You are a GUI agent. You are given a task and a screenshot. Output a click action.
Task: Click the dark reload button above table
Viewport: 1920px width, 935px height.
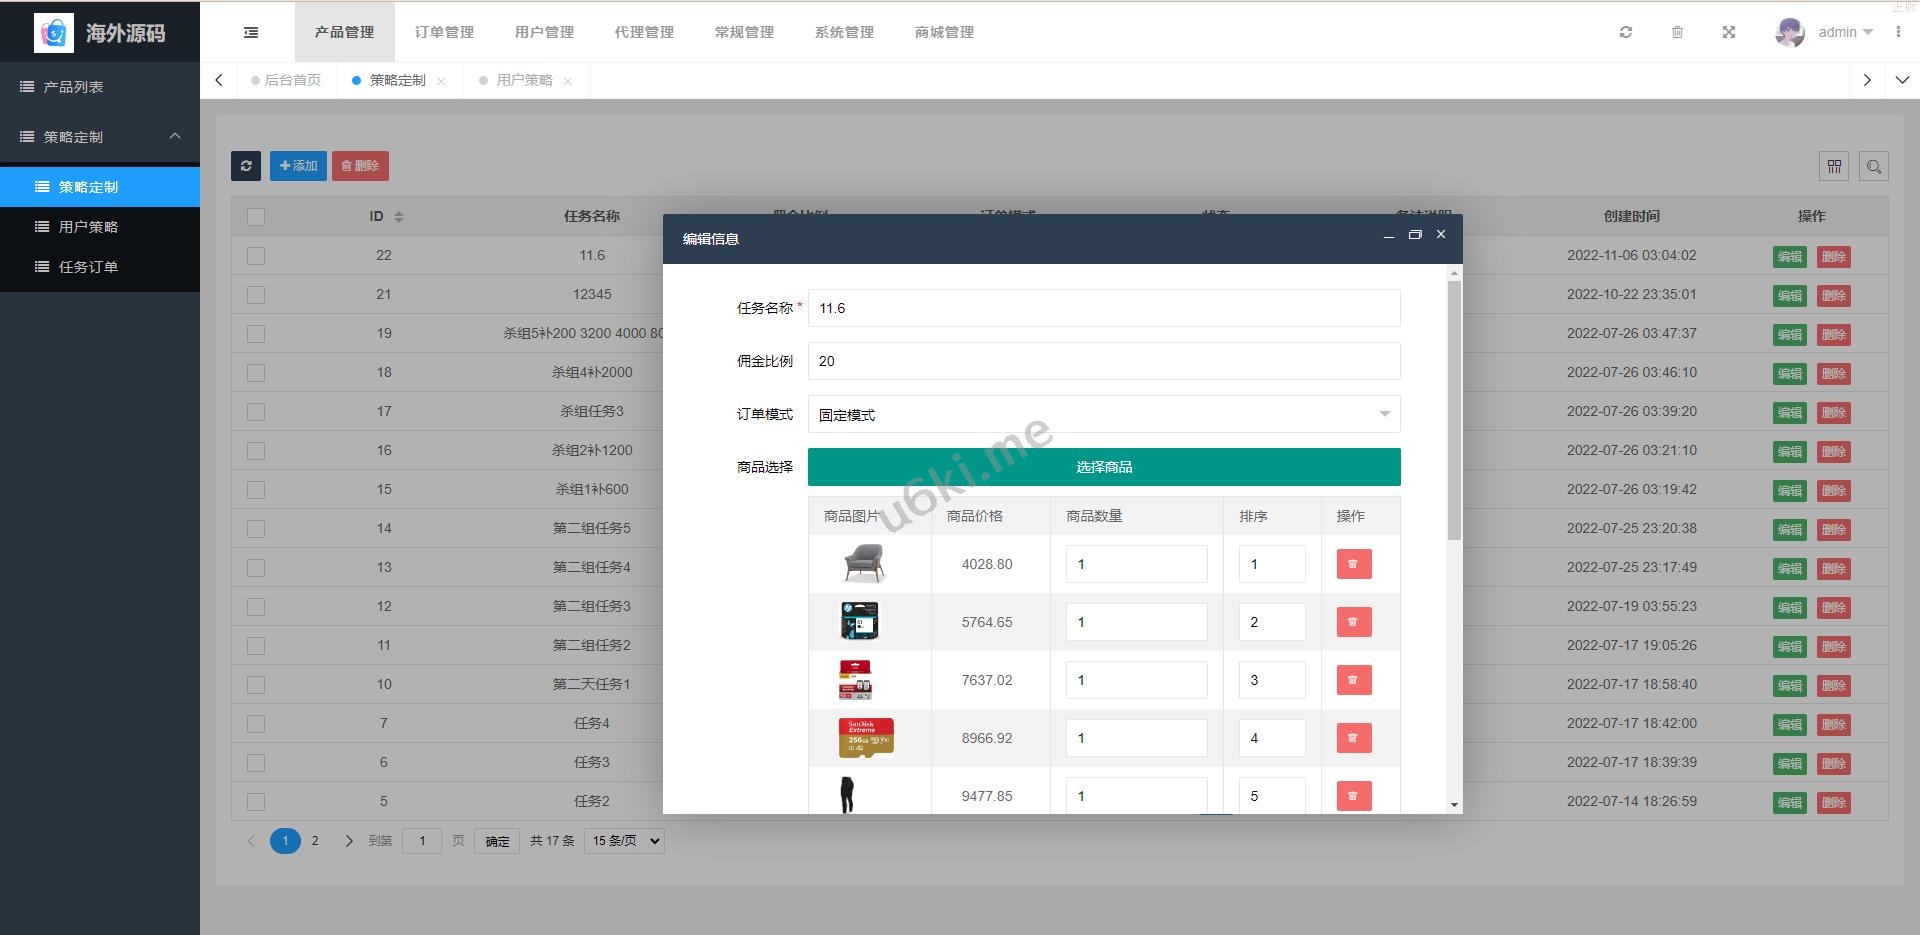click(246, 166)
